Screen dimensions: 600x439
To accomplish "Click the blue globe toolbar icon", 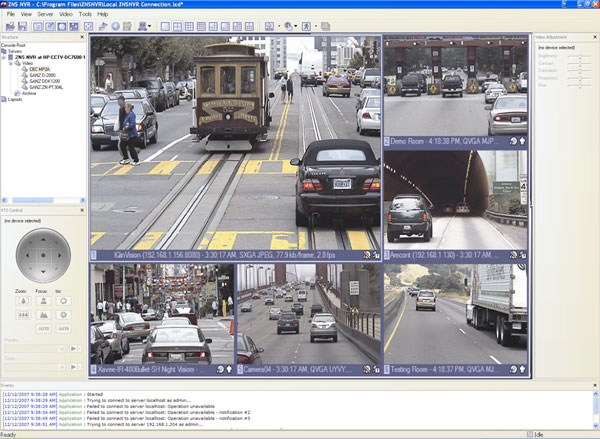I will 116,26.
